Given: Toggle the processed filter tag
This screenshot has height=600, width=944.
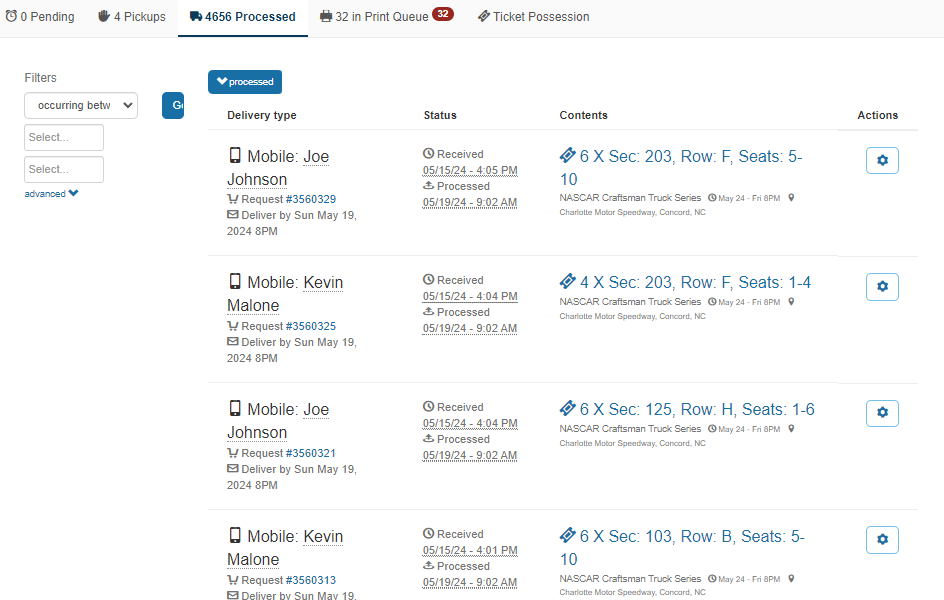Looking at the screenshot, I should pos(245,82).
